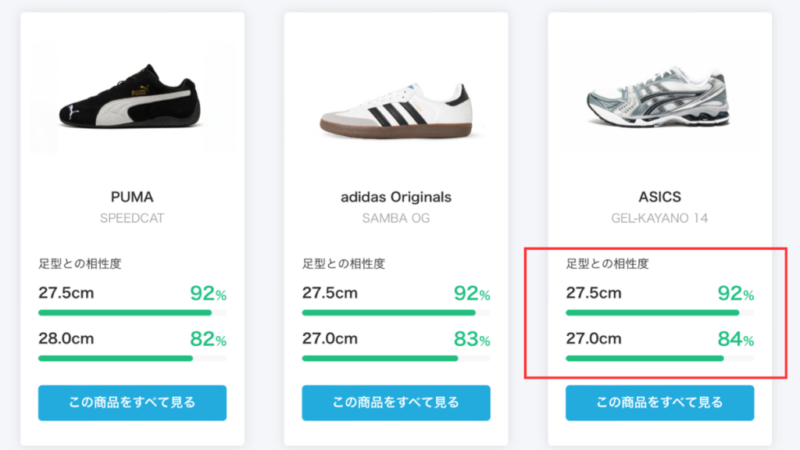
Task: Open all PUMA Speedcat products button
Action: tap(132, 403)
